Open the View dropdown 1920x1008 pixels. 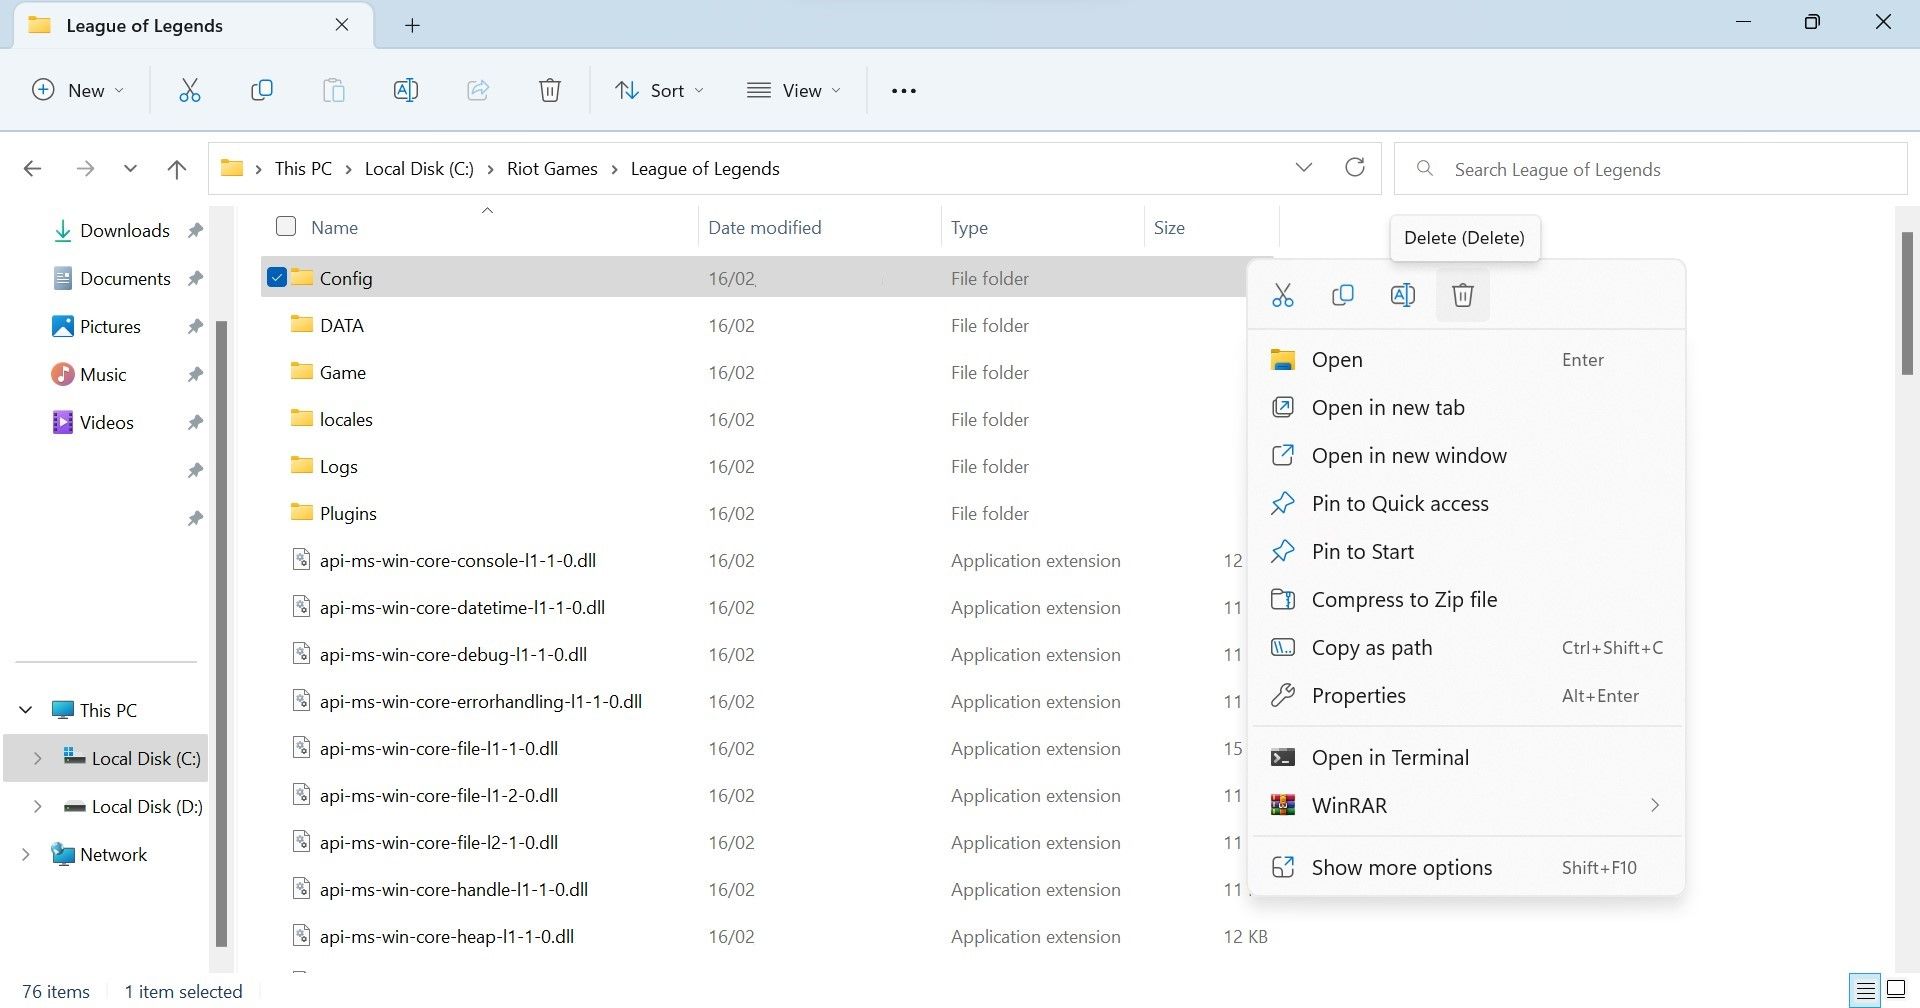(x=794, y=90)
